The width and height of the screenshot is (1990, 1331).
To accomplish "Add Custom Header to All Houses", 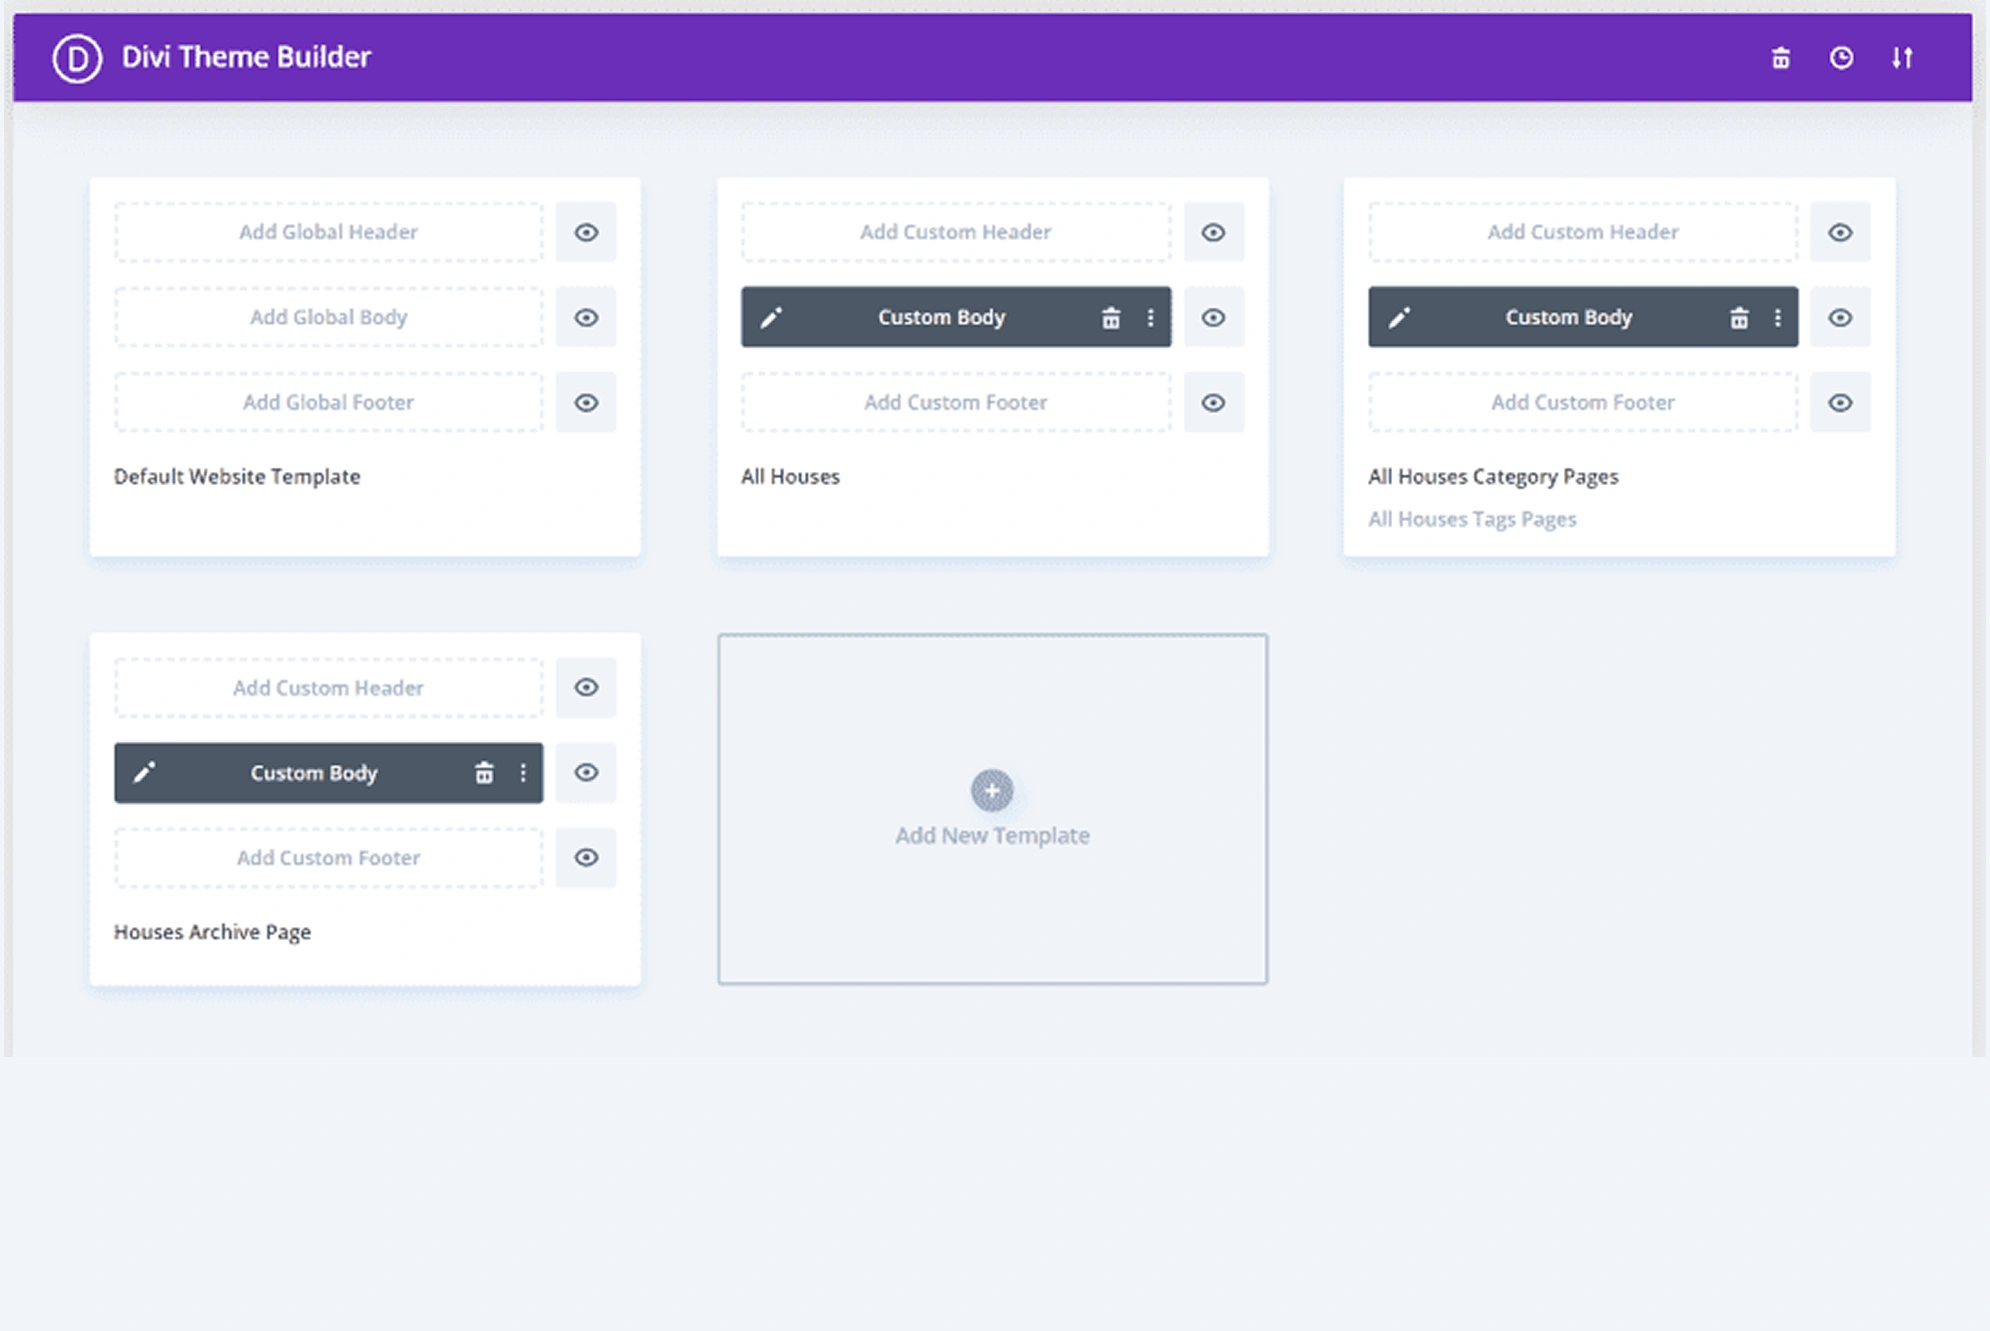I will pyautogui.click(x=956, y=233).
